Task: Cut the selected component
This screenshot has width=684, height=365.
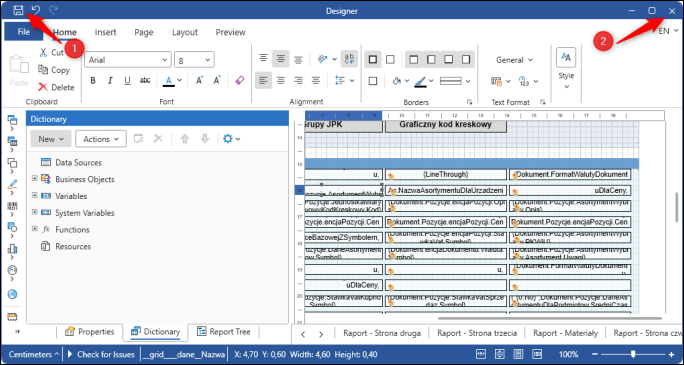Action: [51, 52]
